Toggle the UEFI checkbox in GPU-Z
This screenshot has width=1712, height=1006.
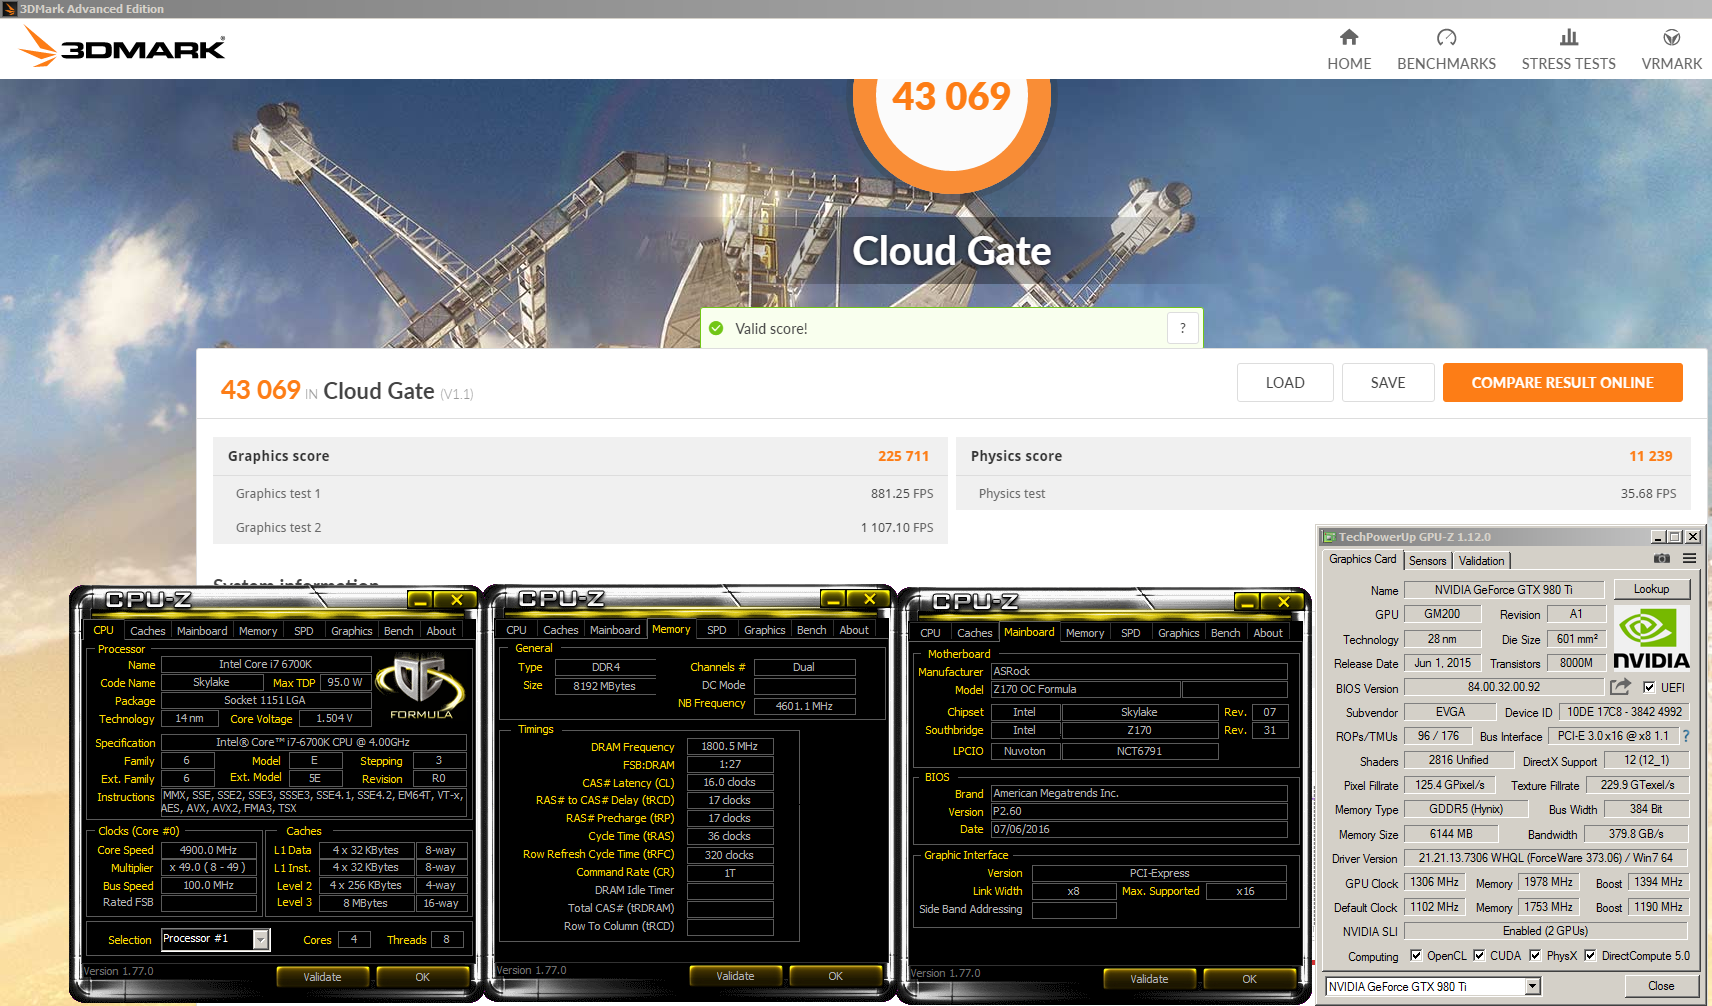[x=1648, y=687]
